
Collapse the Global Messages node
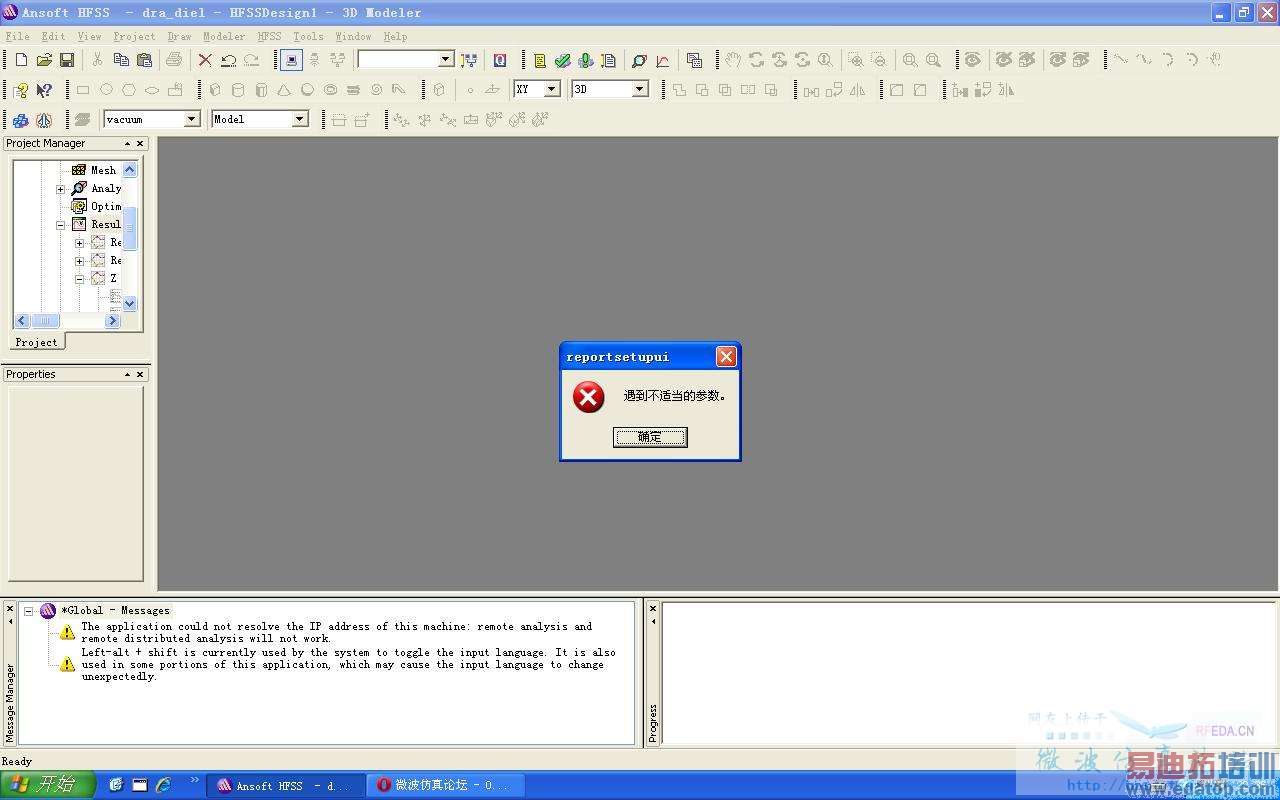click(x=29, y=611)
